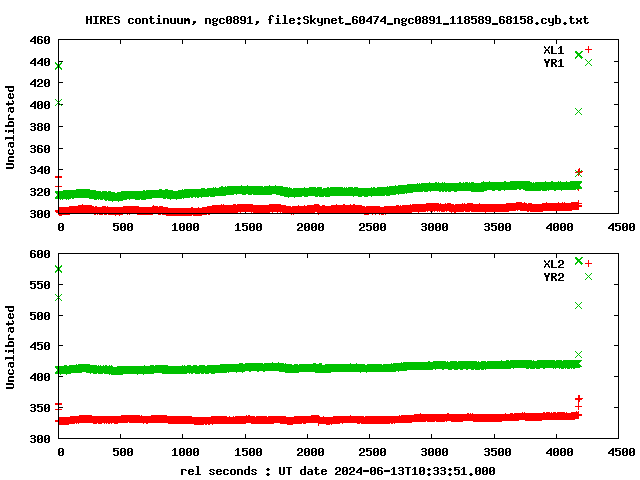Image resolution: width=640 pixels, height=480 pixels.
Task: Click the isolated green YR1 outlier near 393
Action: point(578,111)
